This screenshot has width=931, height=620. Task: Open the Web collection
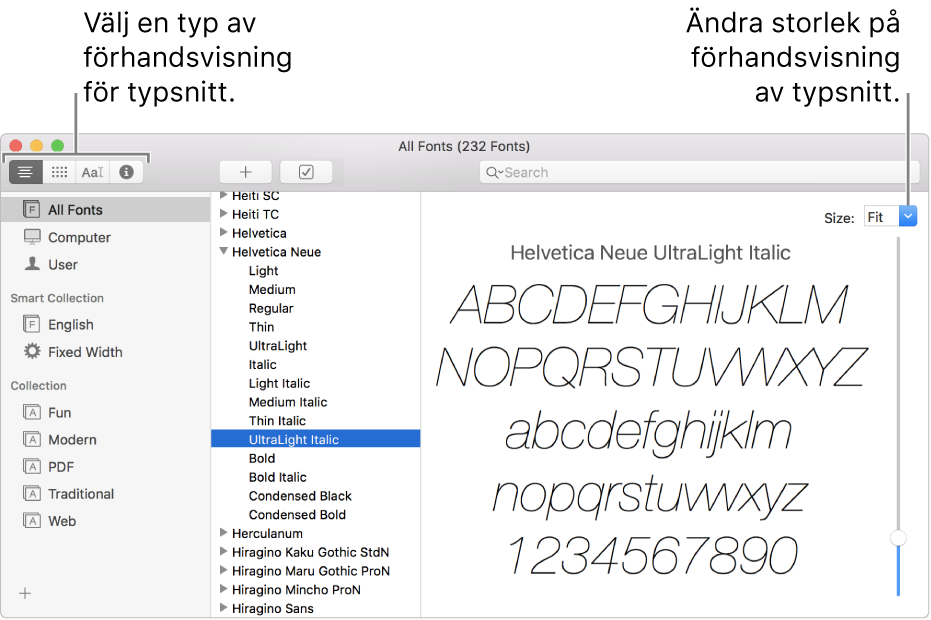pyautogui.click(x=62, y=521)
